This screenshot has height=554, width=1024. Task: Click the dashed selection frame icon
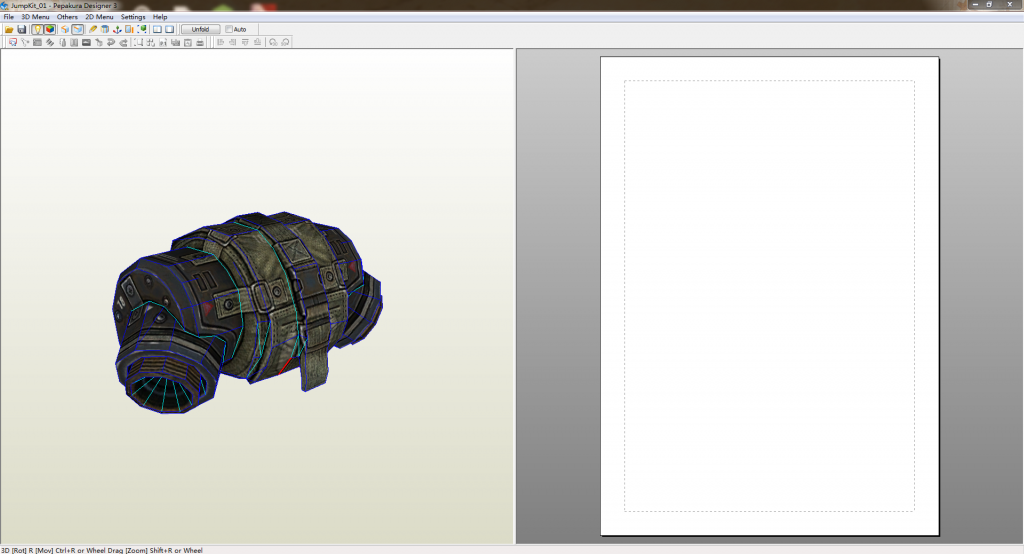point(138,42)
